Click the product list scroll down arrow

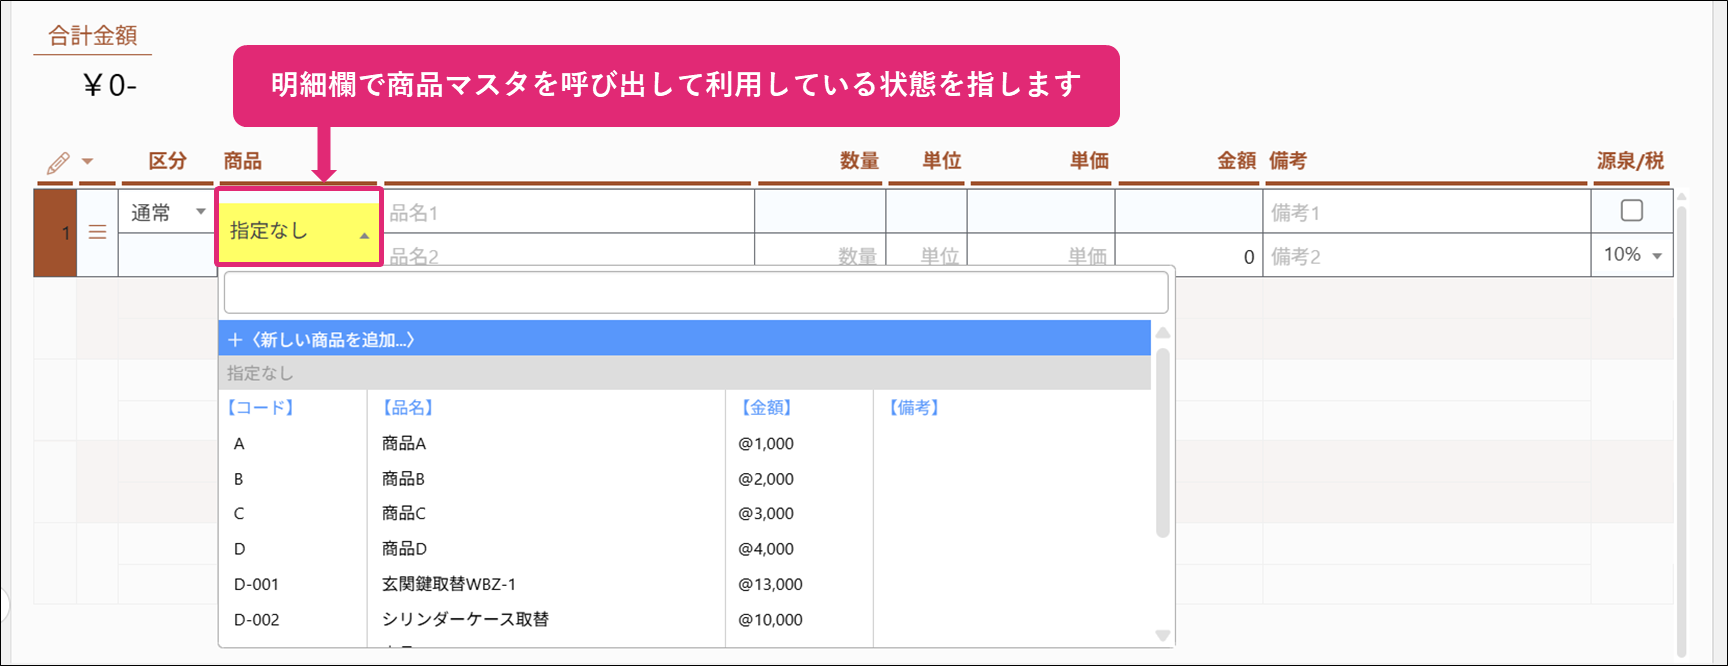[x=1162, y=635]
